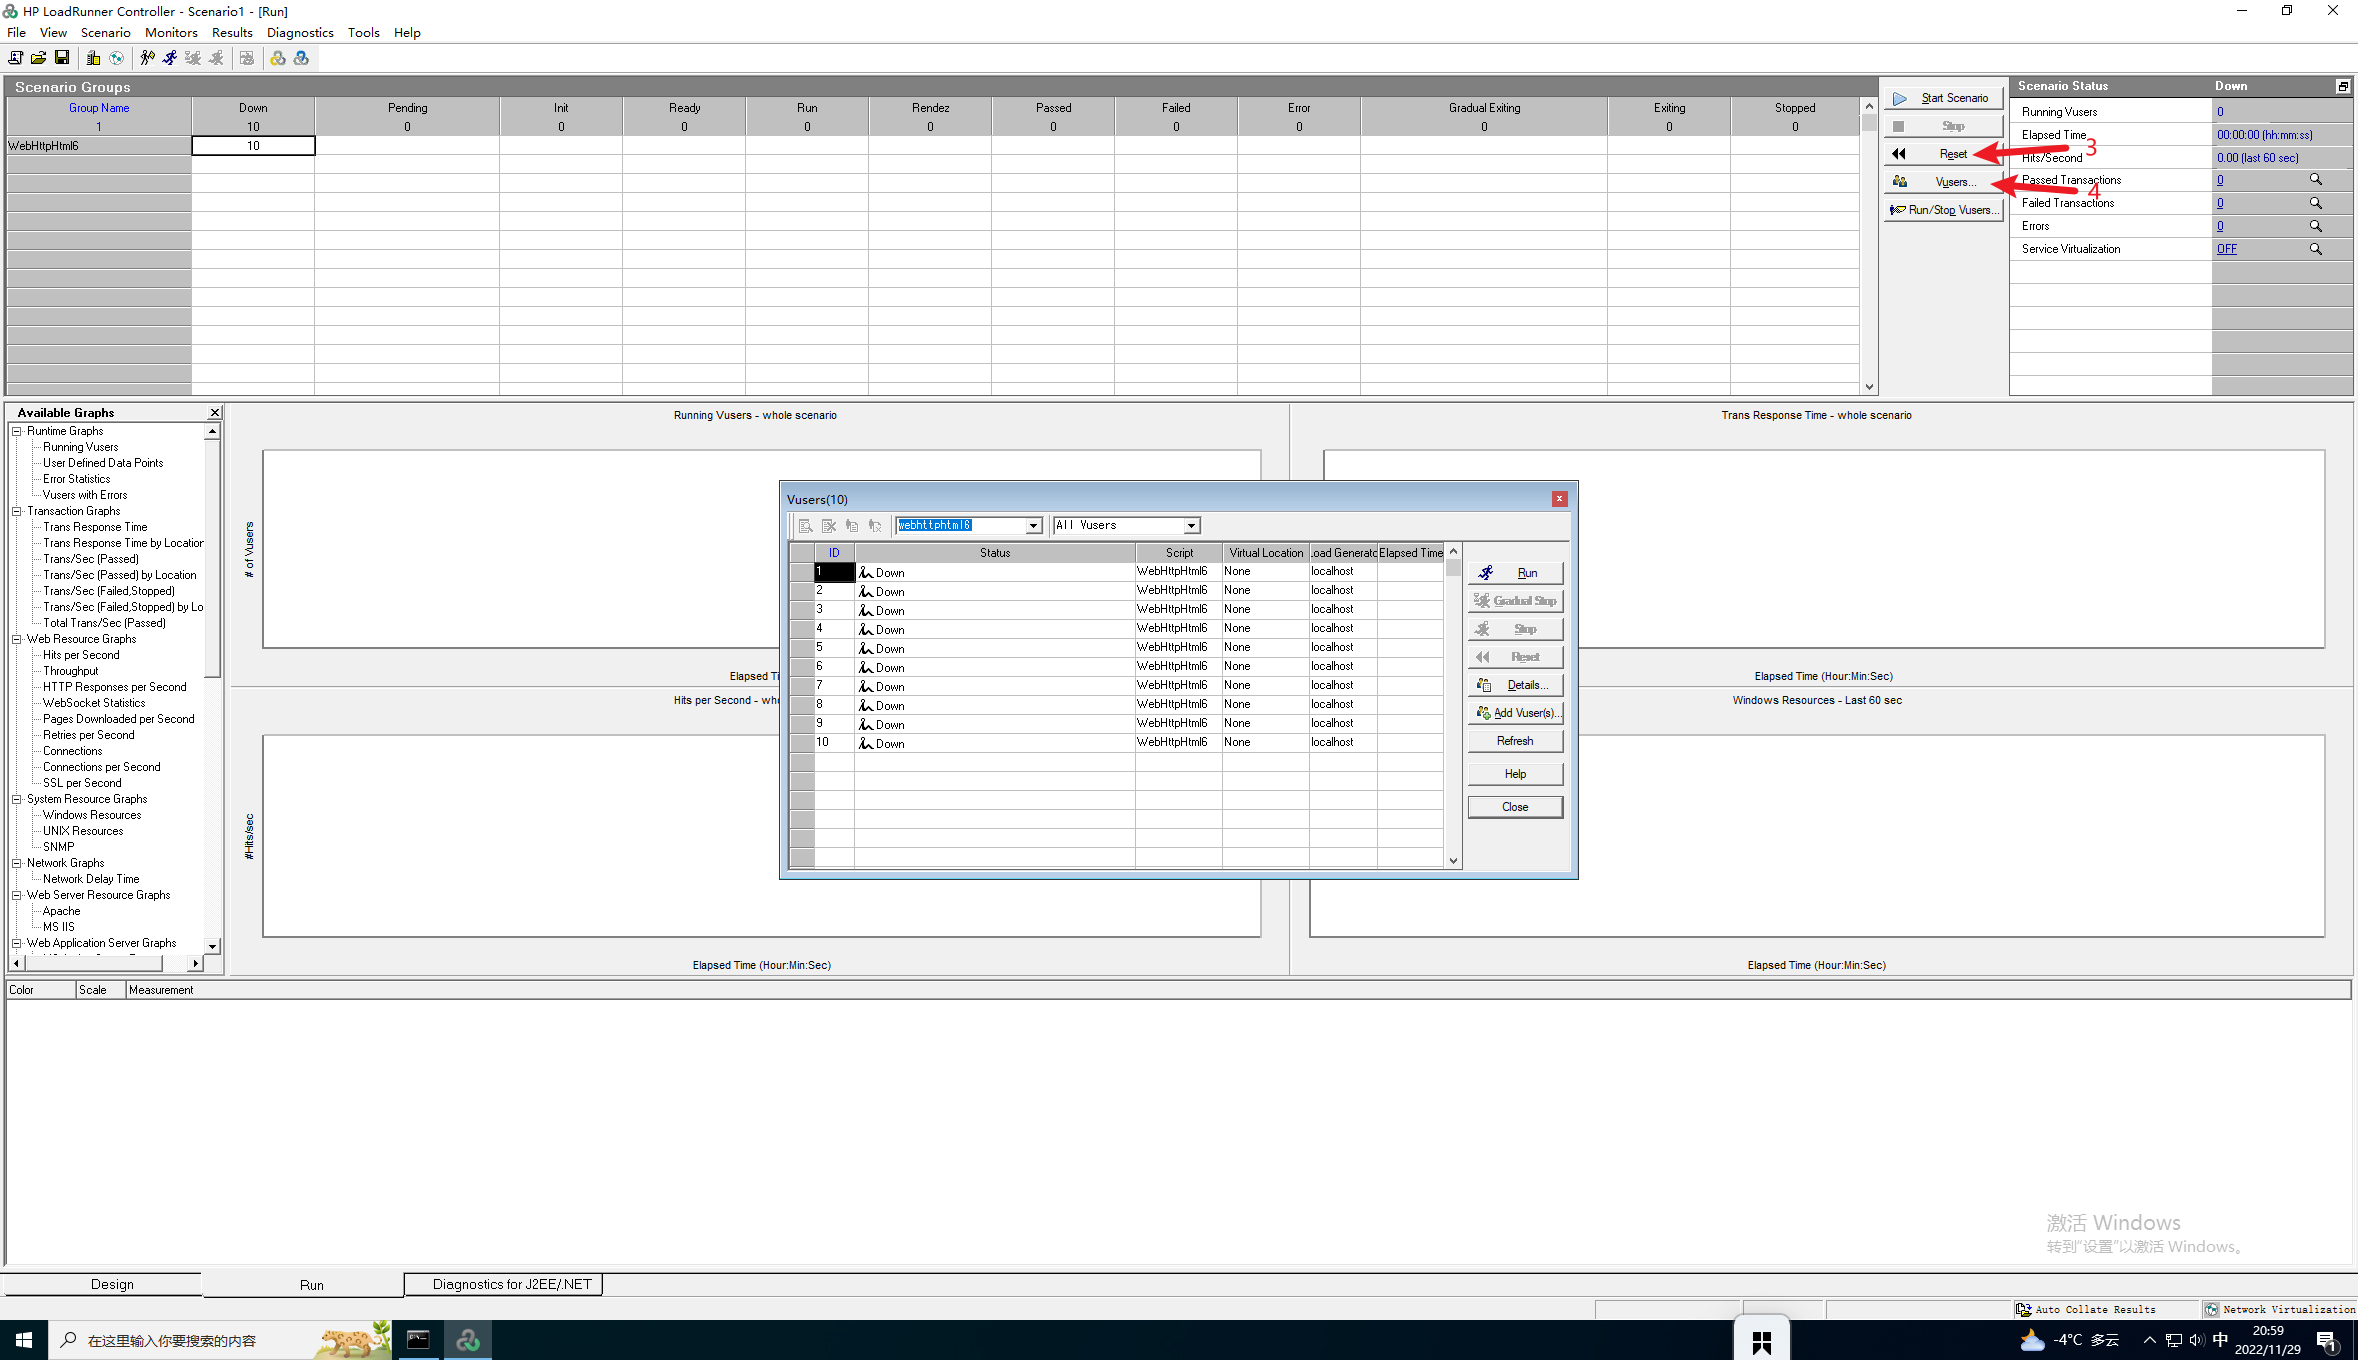This screenshot has height=1360, width=2358.
Task: Open the All Vusers filter dropdown
Action: (1191, 526)
